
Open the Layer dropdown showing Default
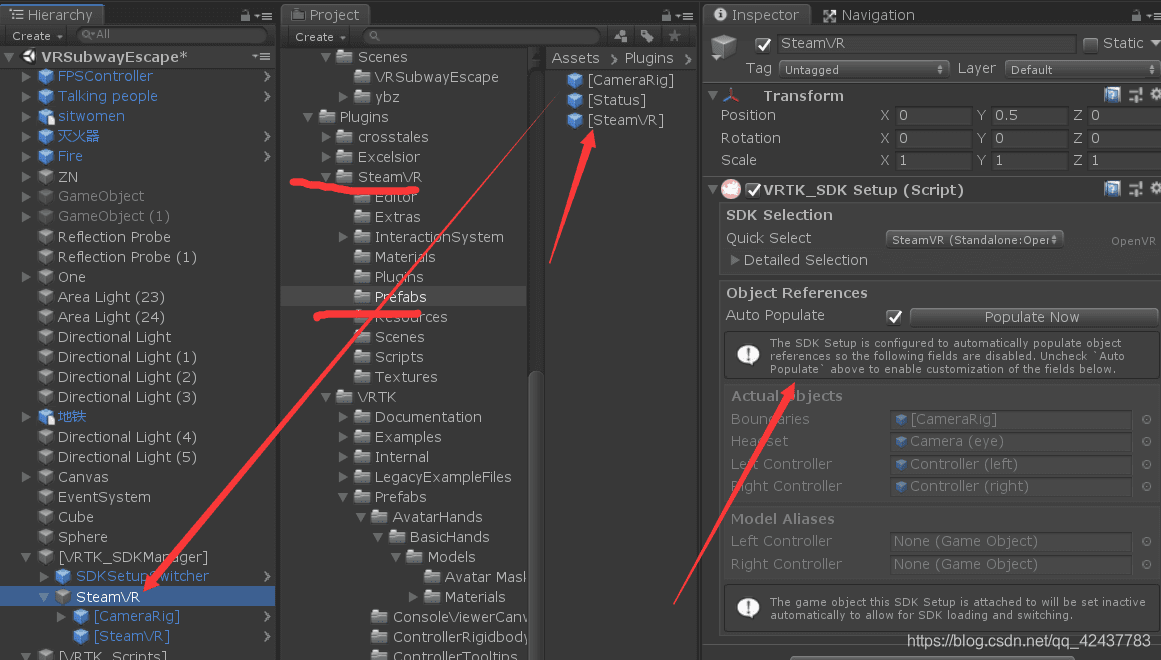(1082, 70)
